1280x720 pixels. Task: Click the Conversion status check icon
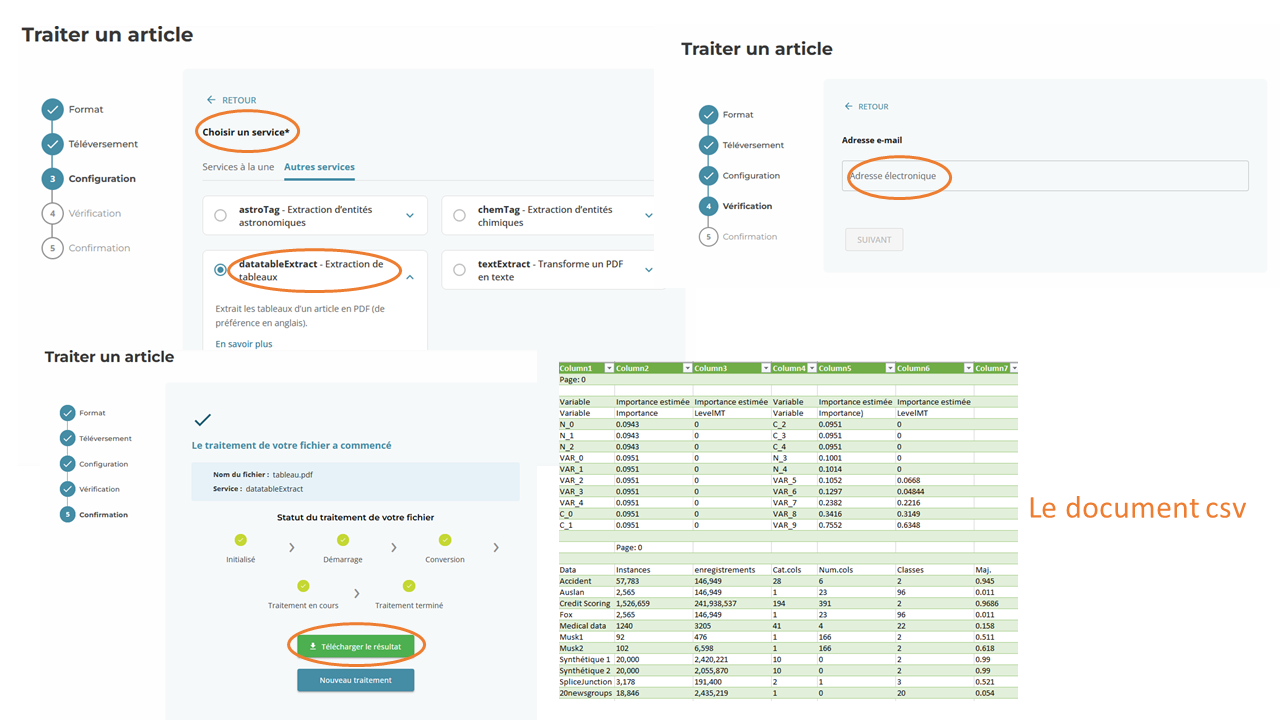445,541
